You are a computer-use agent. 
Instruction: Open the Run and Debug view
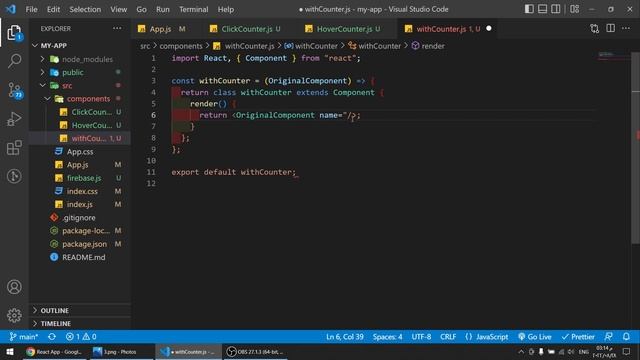[x=14, y=119]
